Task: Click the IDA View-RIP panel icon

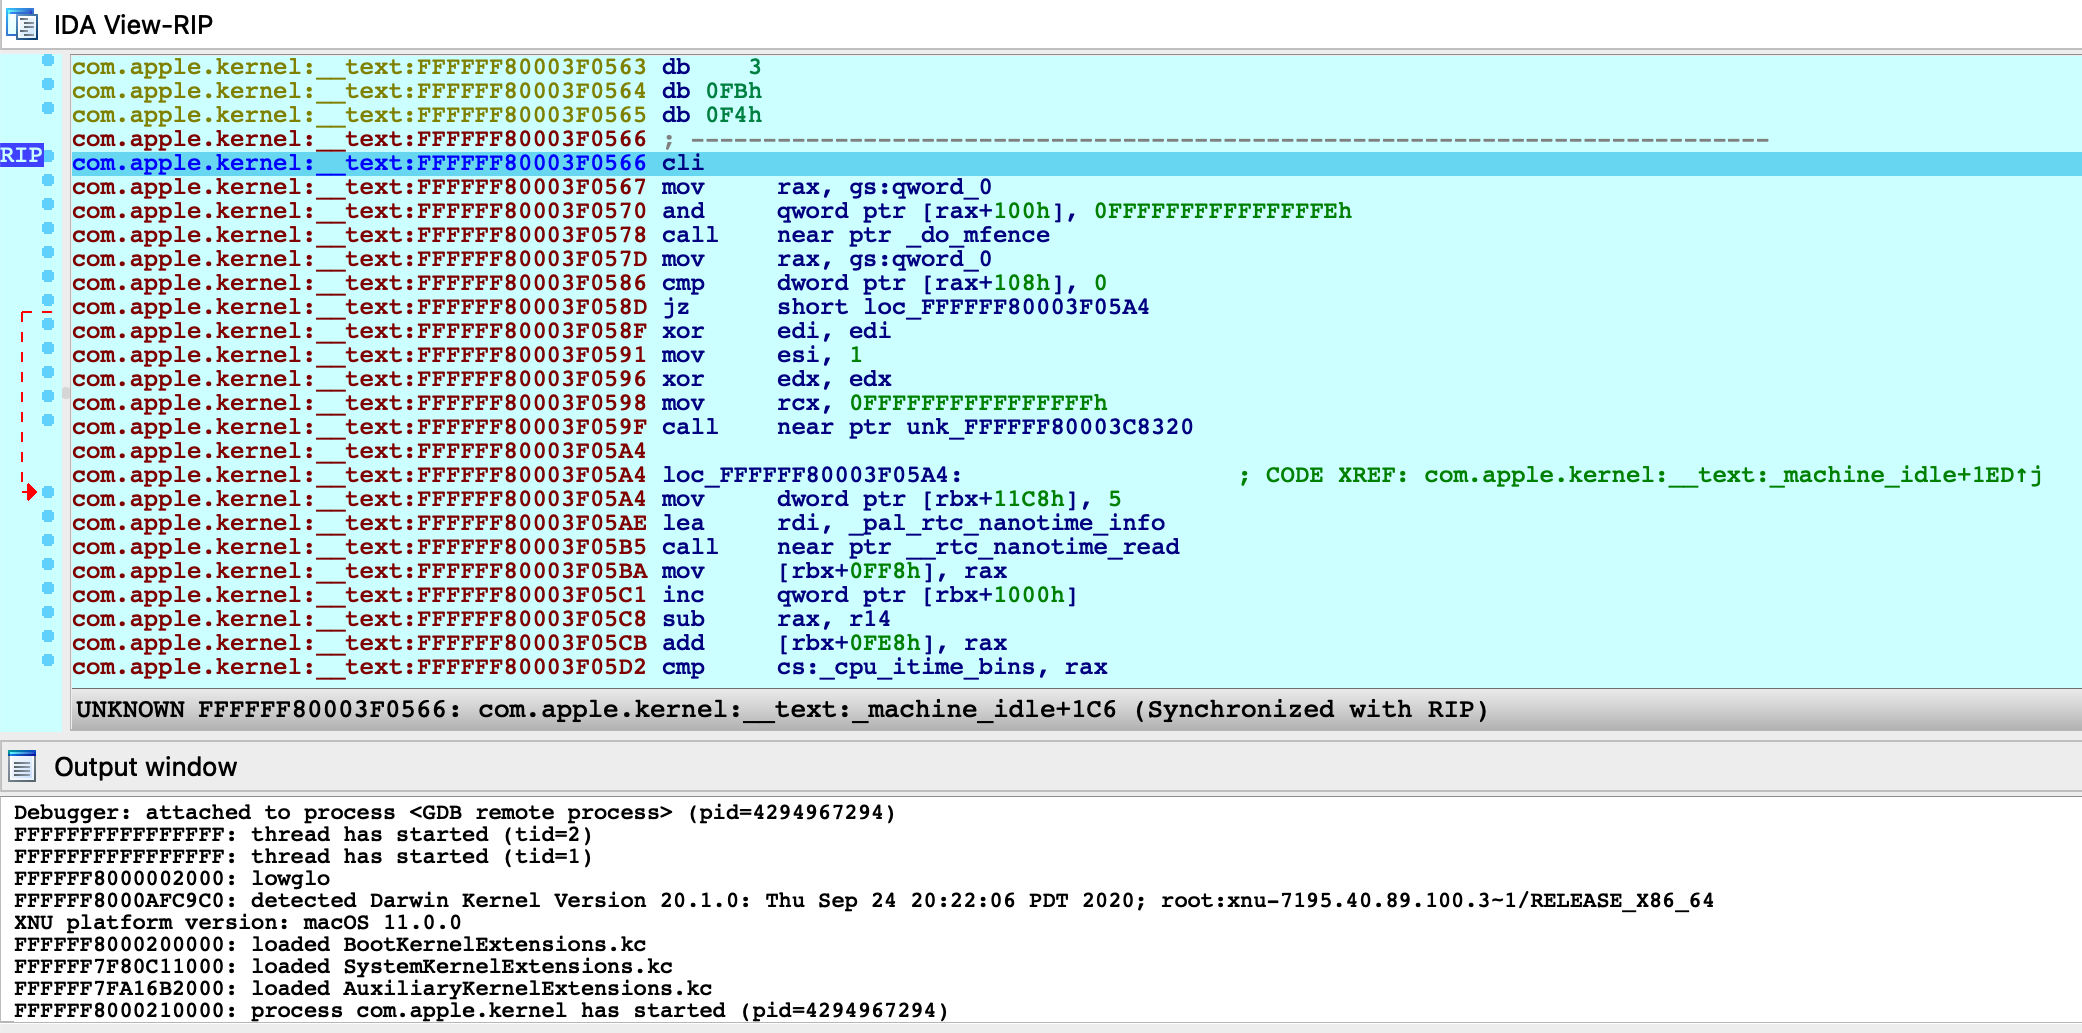Action: click(x=22, y=24)
